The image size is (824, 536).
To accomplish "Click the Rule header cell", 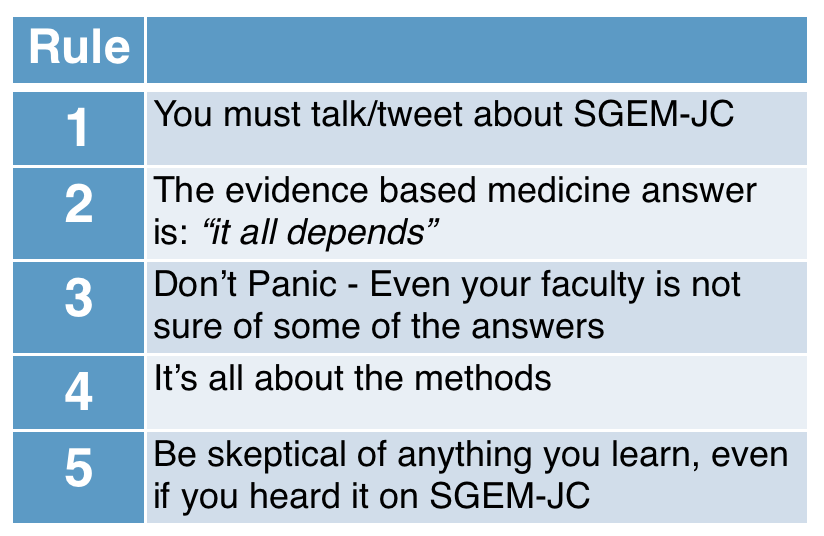I will (x=78, y=50).
